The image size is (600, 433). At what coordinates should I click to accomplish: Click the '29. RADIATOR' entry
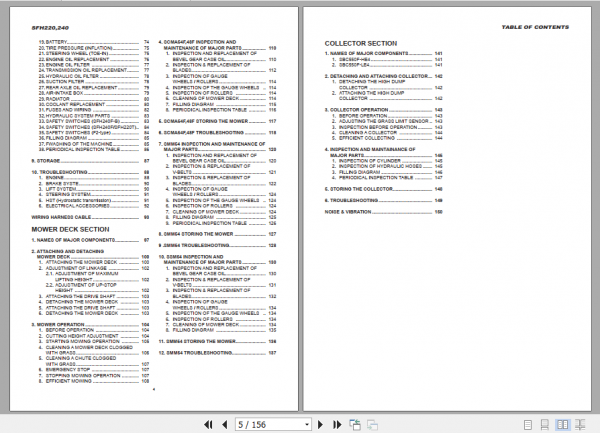92,99
